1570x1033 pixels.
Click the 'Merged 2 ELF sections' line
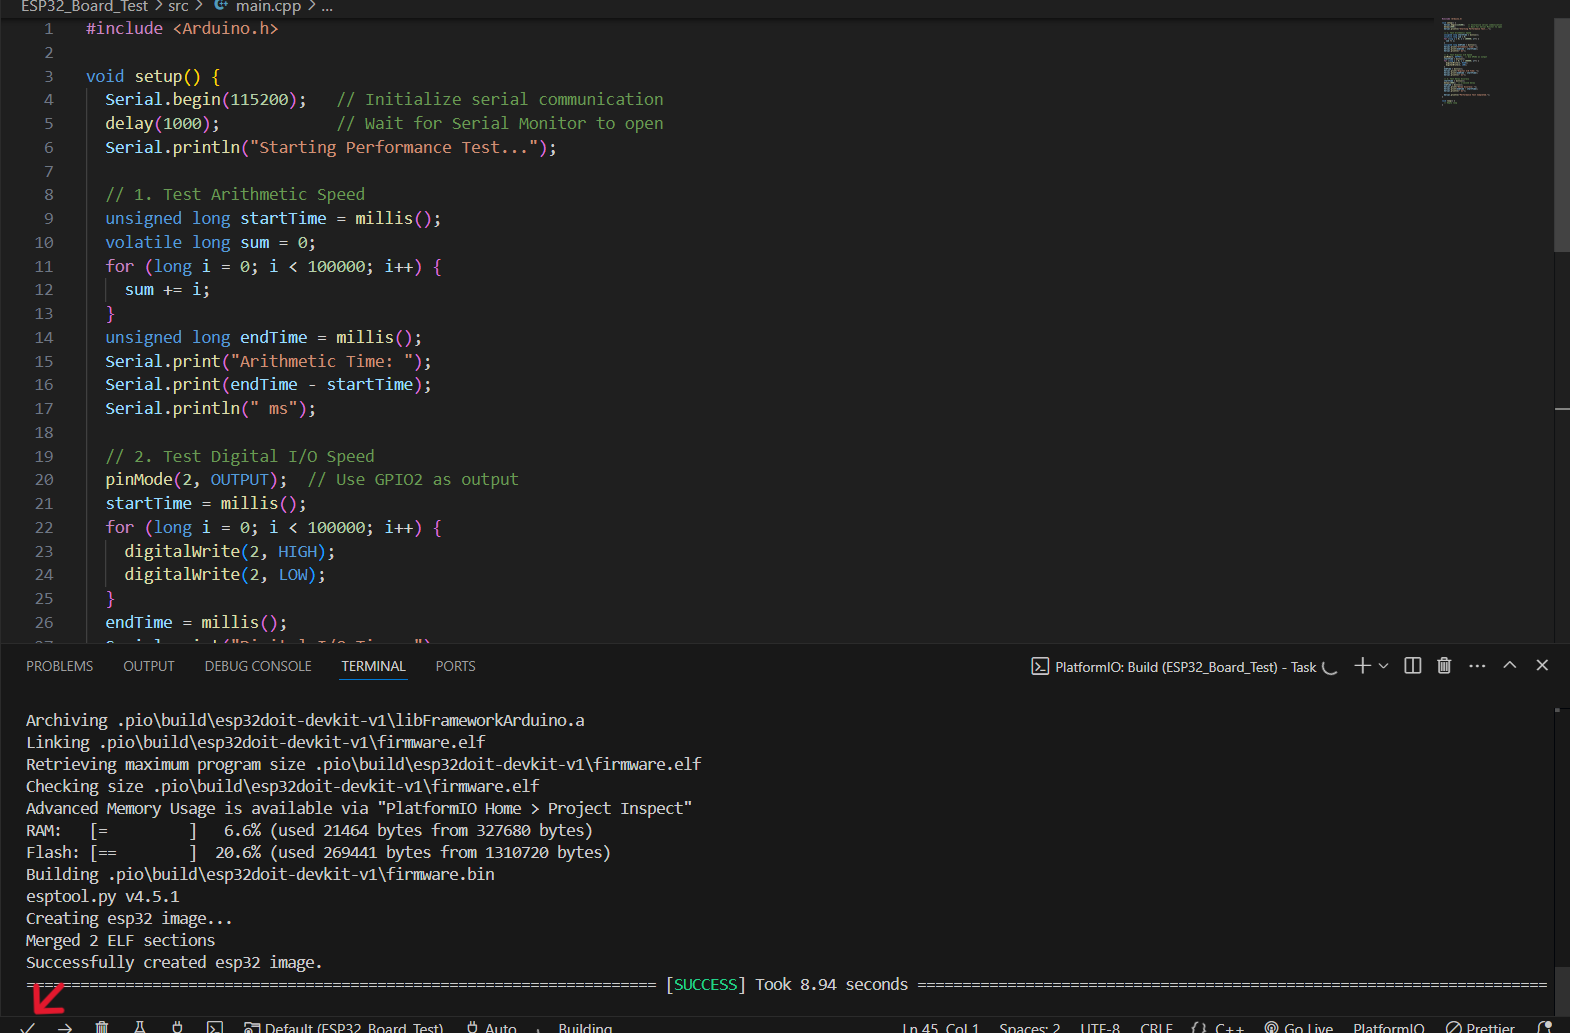click(120, 941)
